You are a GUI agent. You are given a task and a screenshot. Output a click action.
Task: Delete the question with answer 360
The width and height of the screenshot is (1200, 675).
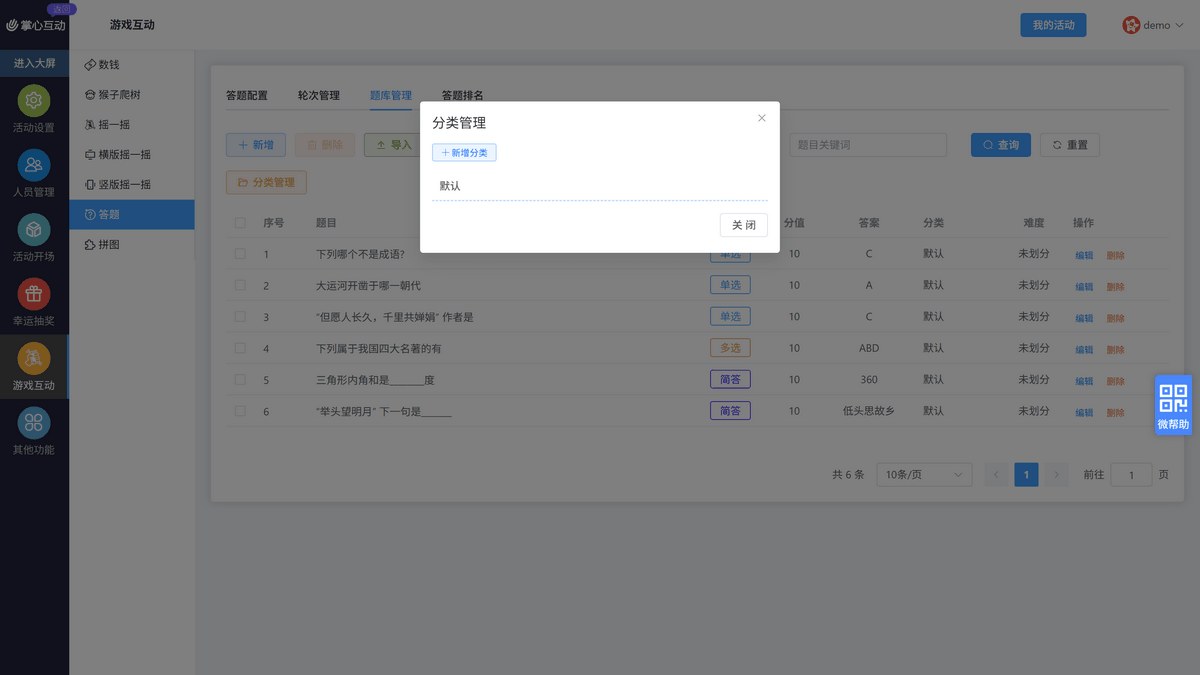pyautogui.click(x=1115, y=381)
